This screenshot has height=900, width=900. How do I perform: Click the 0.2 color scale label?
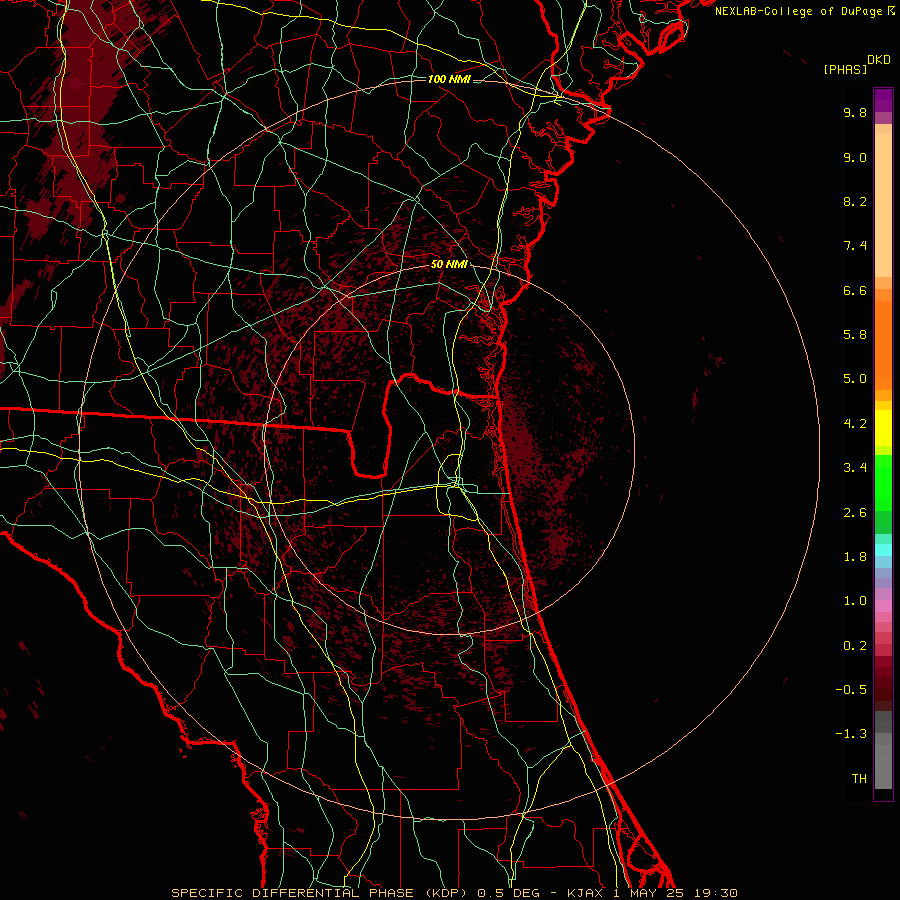pyautogui.click(x=855, y=646)
